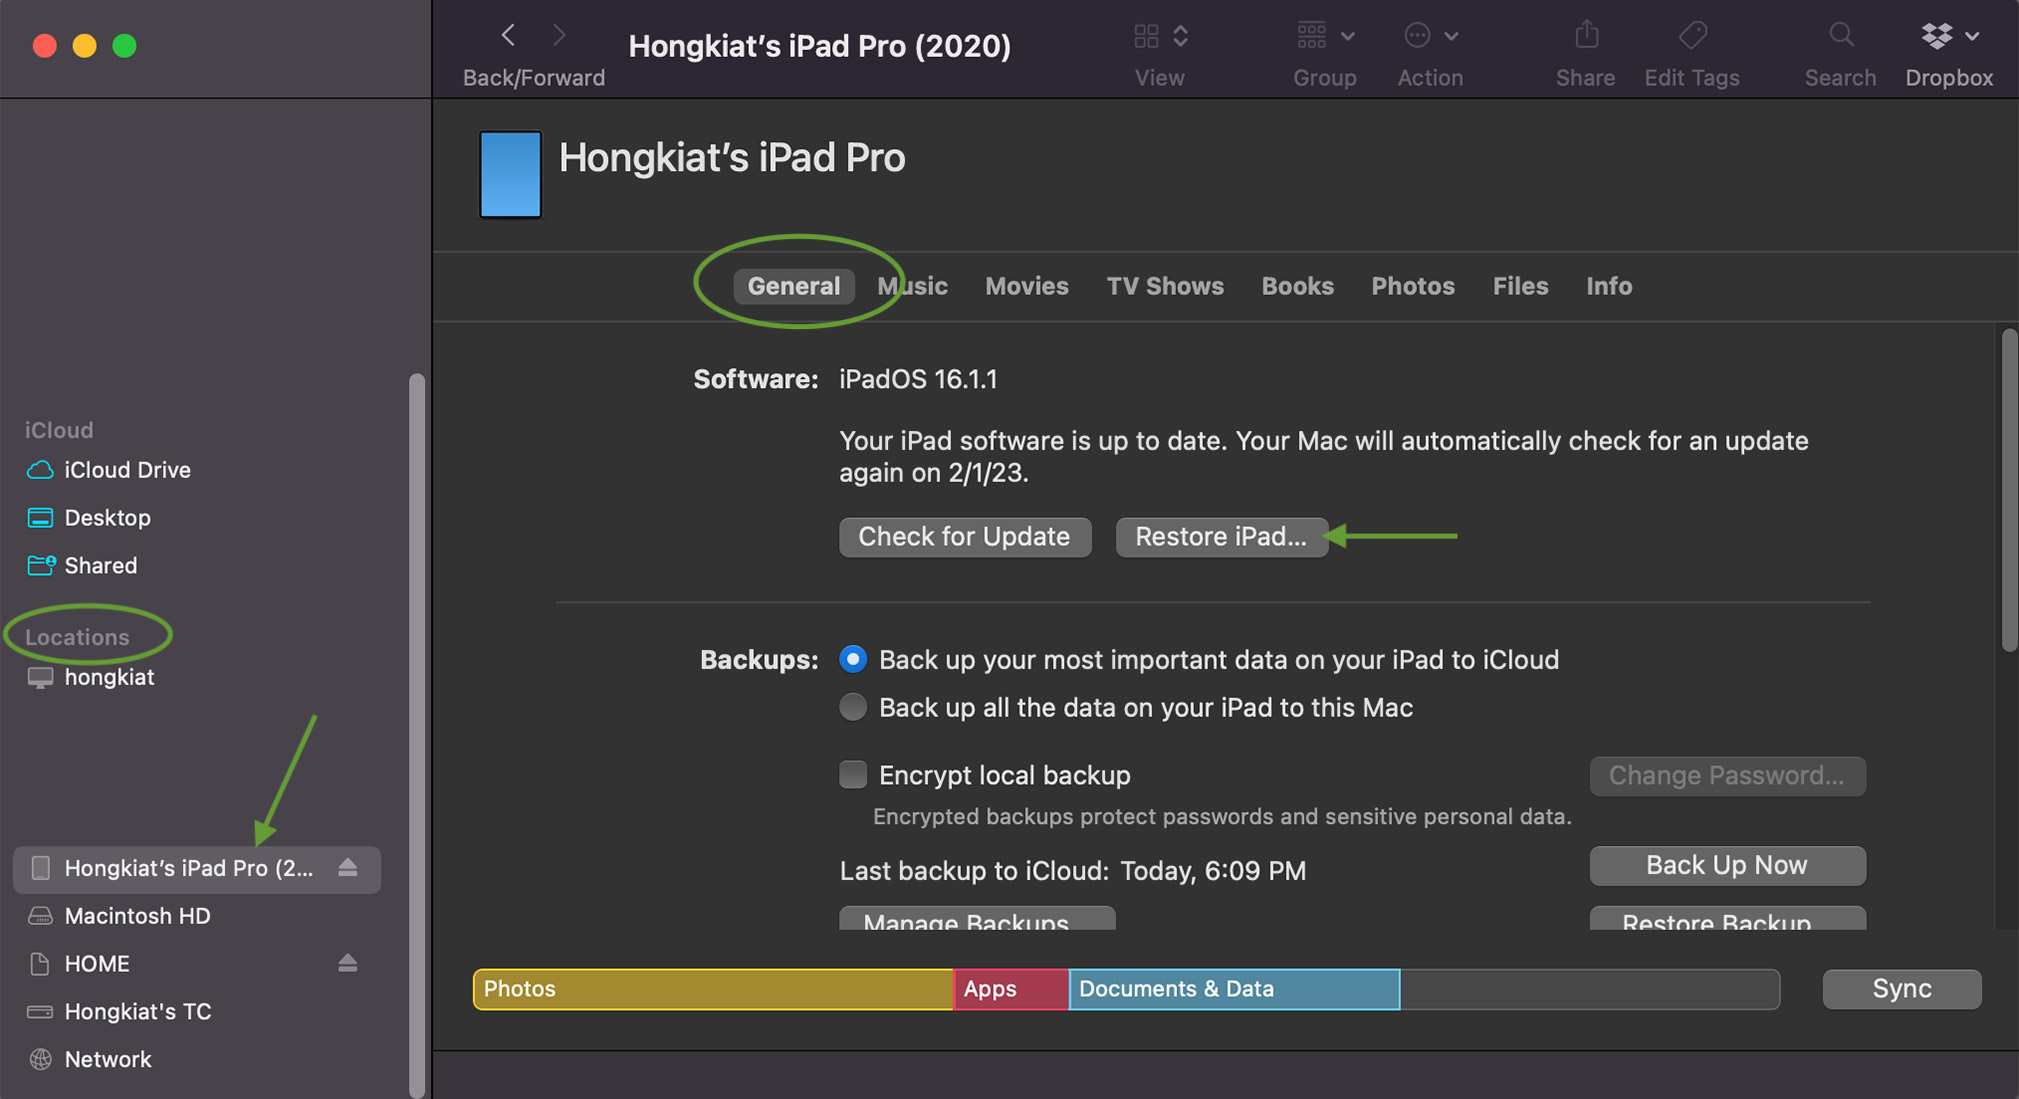2019x1099 pixels.
Task: Click the Network sidebar icon
Action: click(43, 1056)
